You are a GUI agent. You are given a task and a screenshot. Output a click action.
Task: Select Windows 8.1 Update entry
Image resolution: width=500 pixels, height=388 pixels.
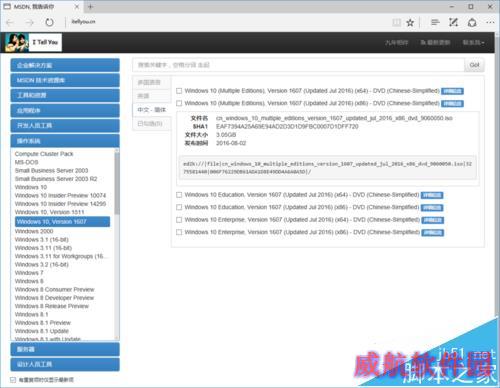pyautogui.click(x=42, y=331)
